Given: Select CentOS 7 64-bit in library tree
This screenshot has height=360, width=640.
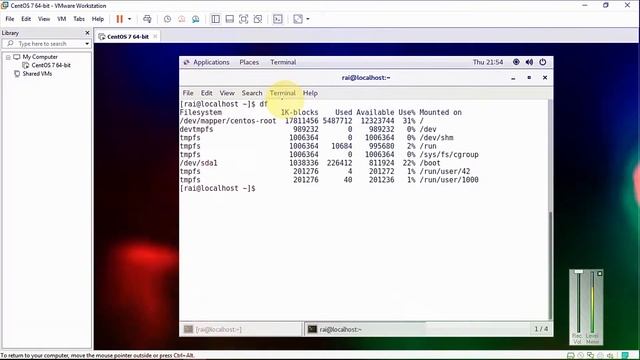Looking at the screenshot, I should [51, 65].
